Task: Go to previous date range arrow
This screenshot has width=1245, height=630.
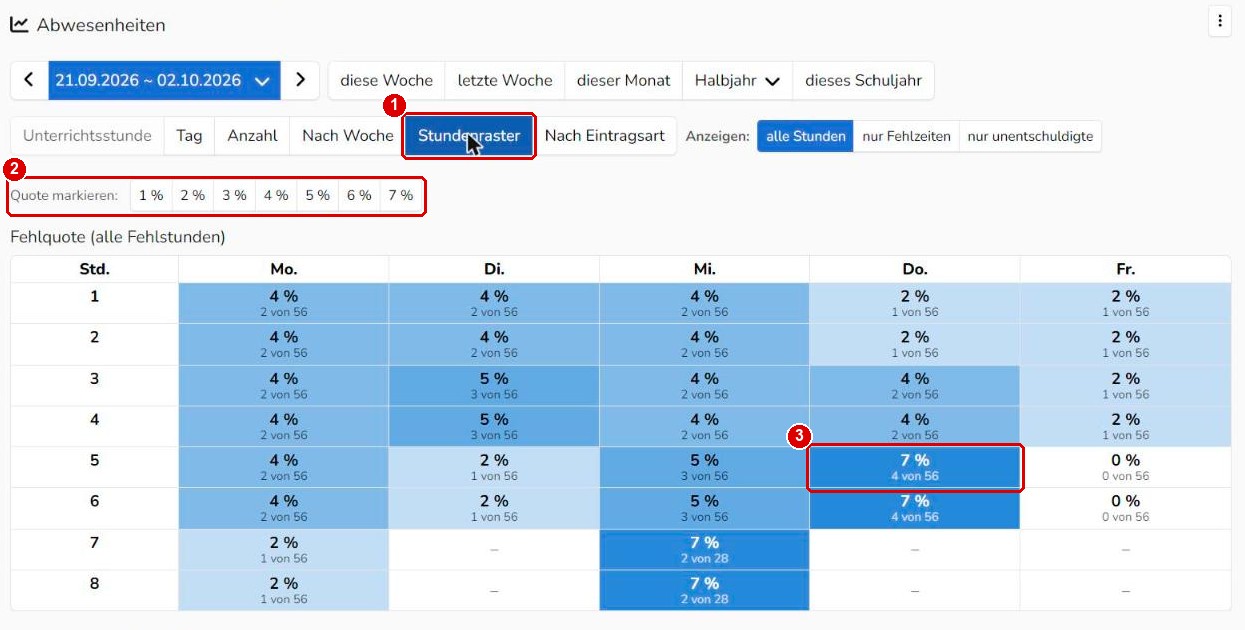Action: click(x=29, y=80)
